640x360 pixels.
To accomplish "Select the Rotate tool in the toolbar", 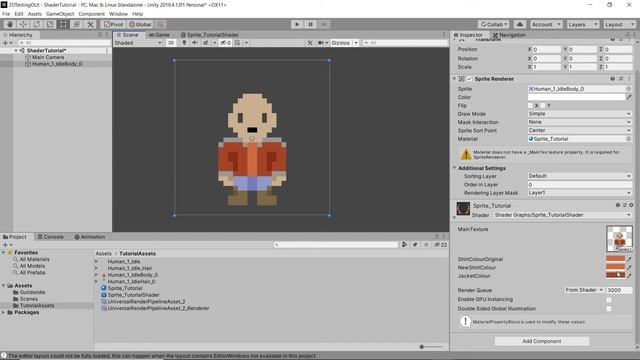I will 36,24.
